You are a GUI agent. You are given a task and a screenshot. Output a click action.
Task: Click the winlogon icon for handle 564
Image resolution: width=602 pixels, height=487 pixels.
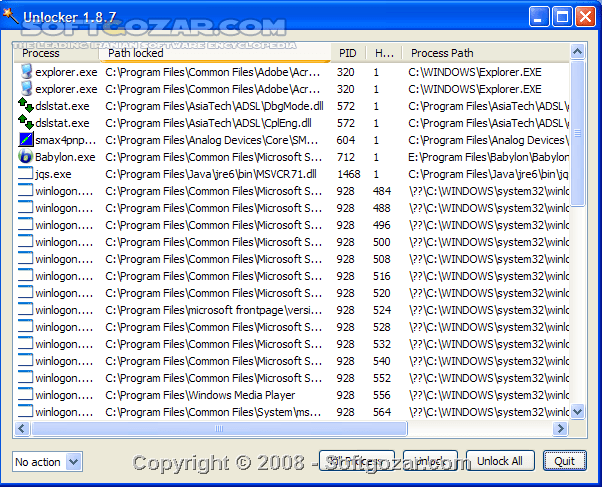tap(26, 412)
